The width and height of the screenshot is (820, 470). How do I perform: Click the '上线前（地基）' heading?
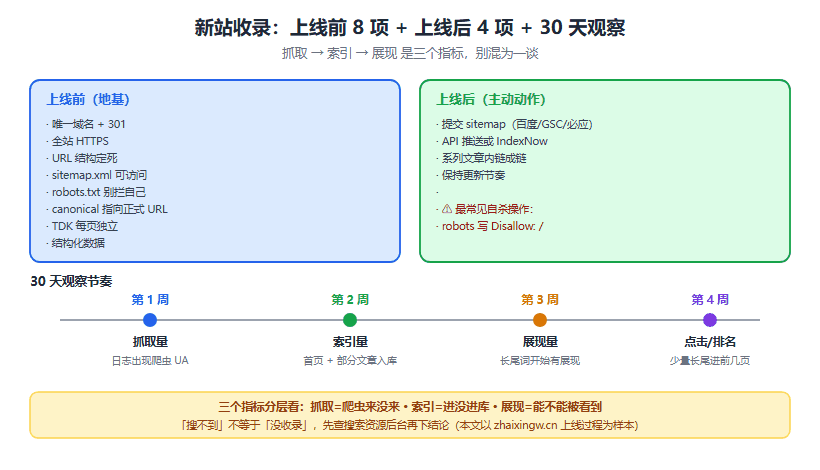coord(88,99)
